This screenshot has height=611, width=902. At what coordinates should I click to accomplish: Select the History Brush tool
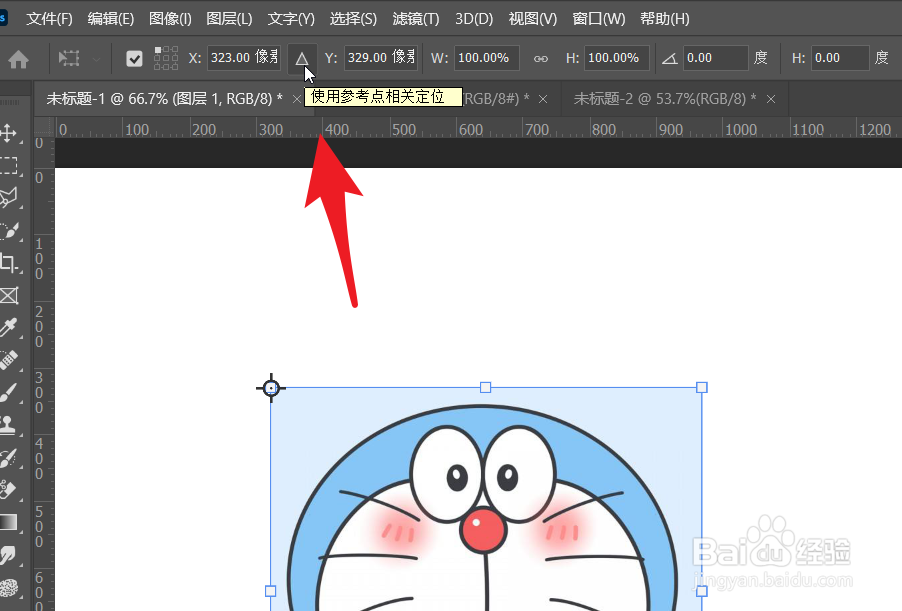9,458
